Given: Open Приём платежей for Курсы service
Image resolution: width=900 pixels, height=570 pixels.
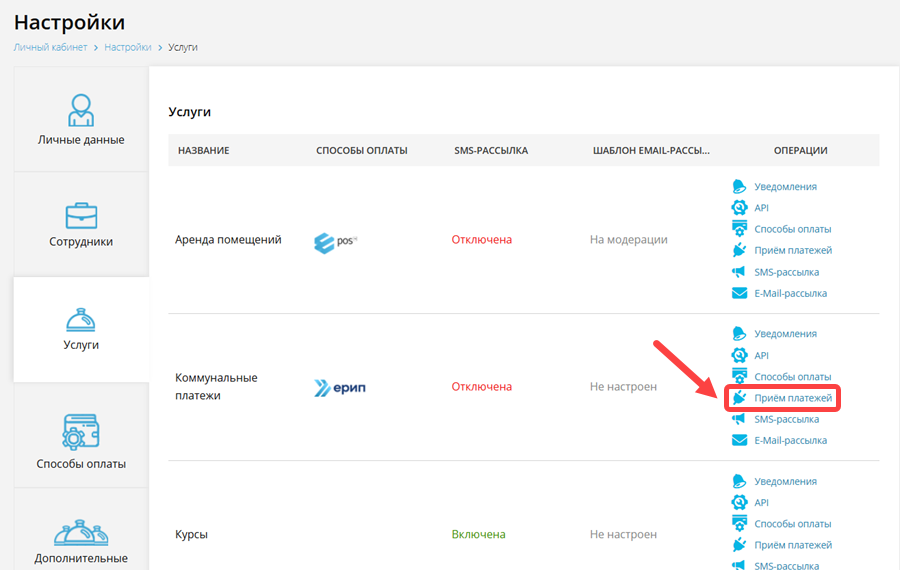Looking at the screenshot, I should tap(793, 545).
